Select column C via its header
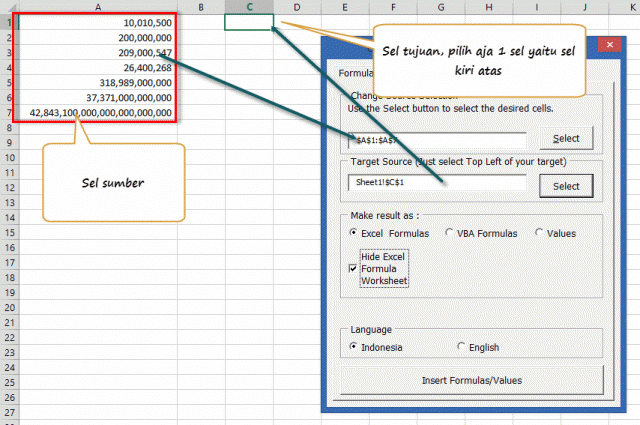Viewport: 640px width, 425px height. tap(249, 6)
